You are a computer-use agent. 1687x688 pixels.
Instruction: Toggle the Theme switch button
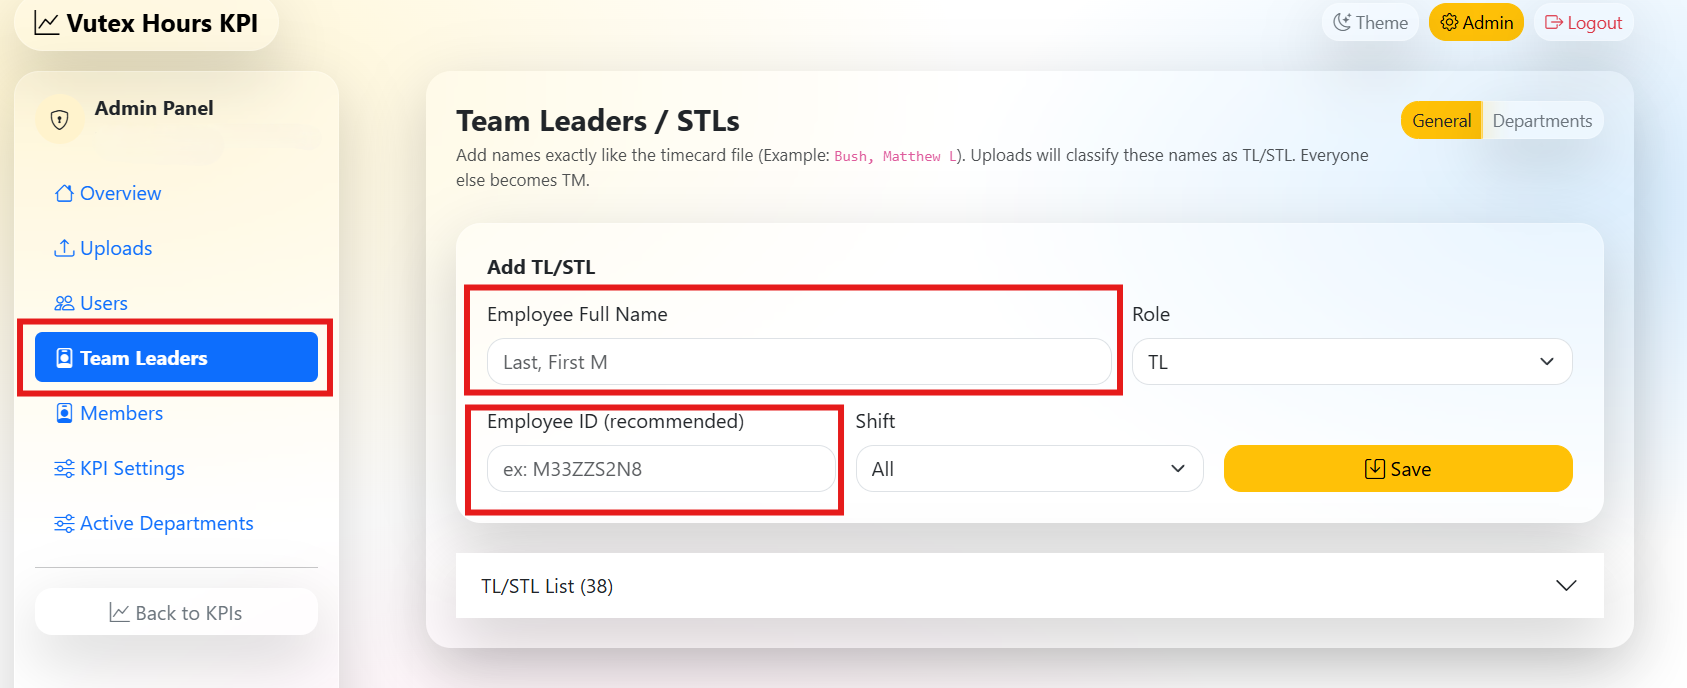coord(1370,23)
